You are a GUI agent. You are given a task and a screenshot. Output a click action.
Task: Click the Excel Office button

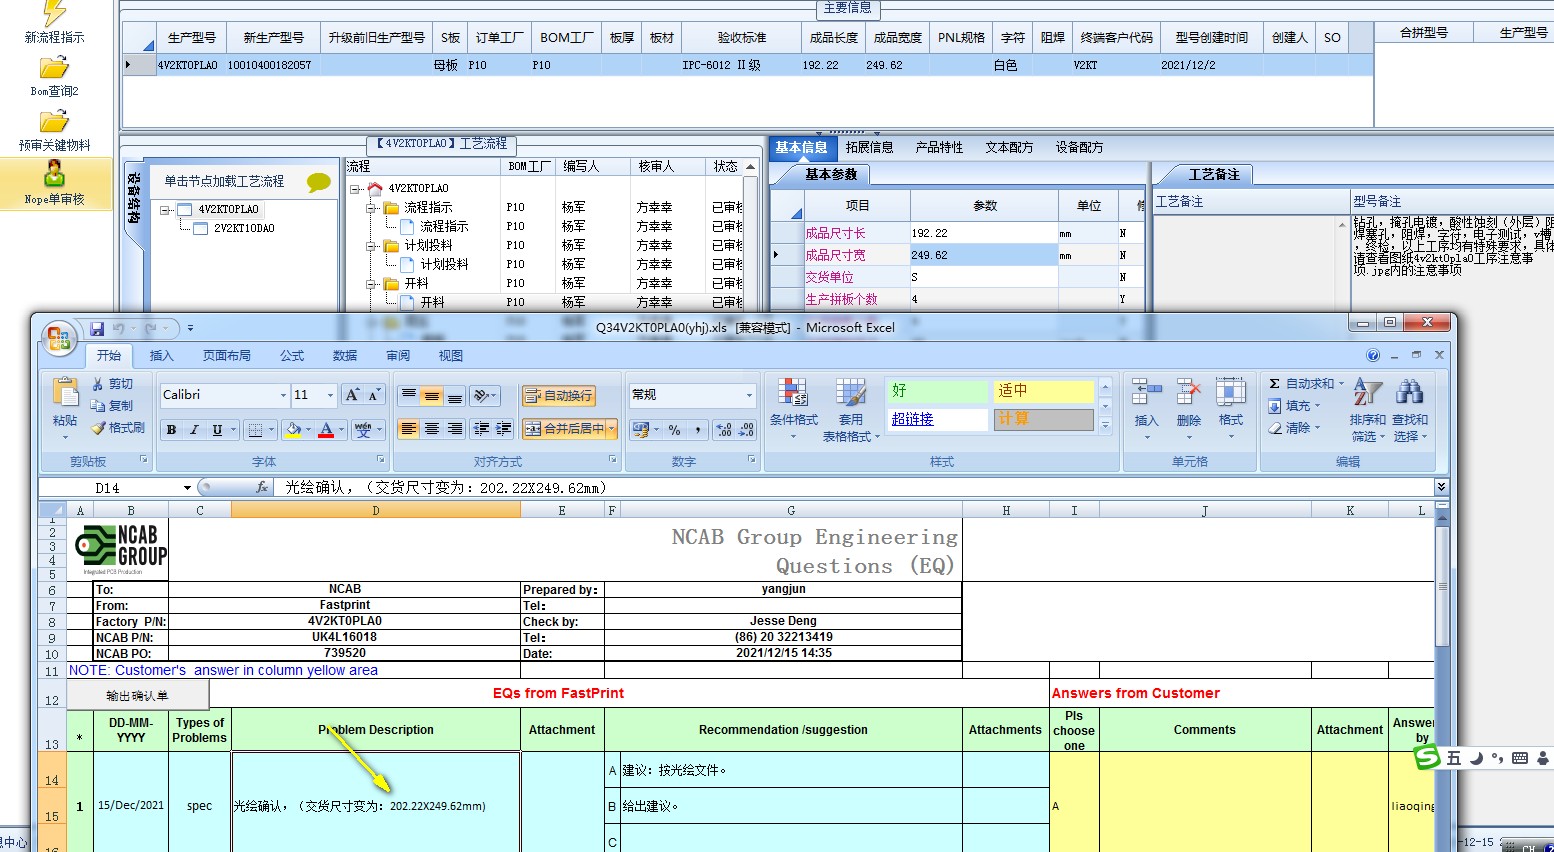click(59, 338)
